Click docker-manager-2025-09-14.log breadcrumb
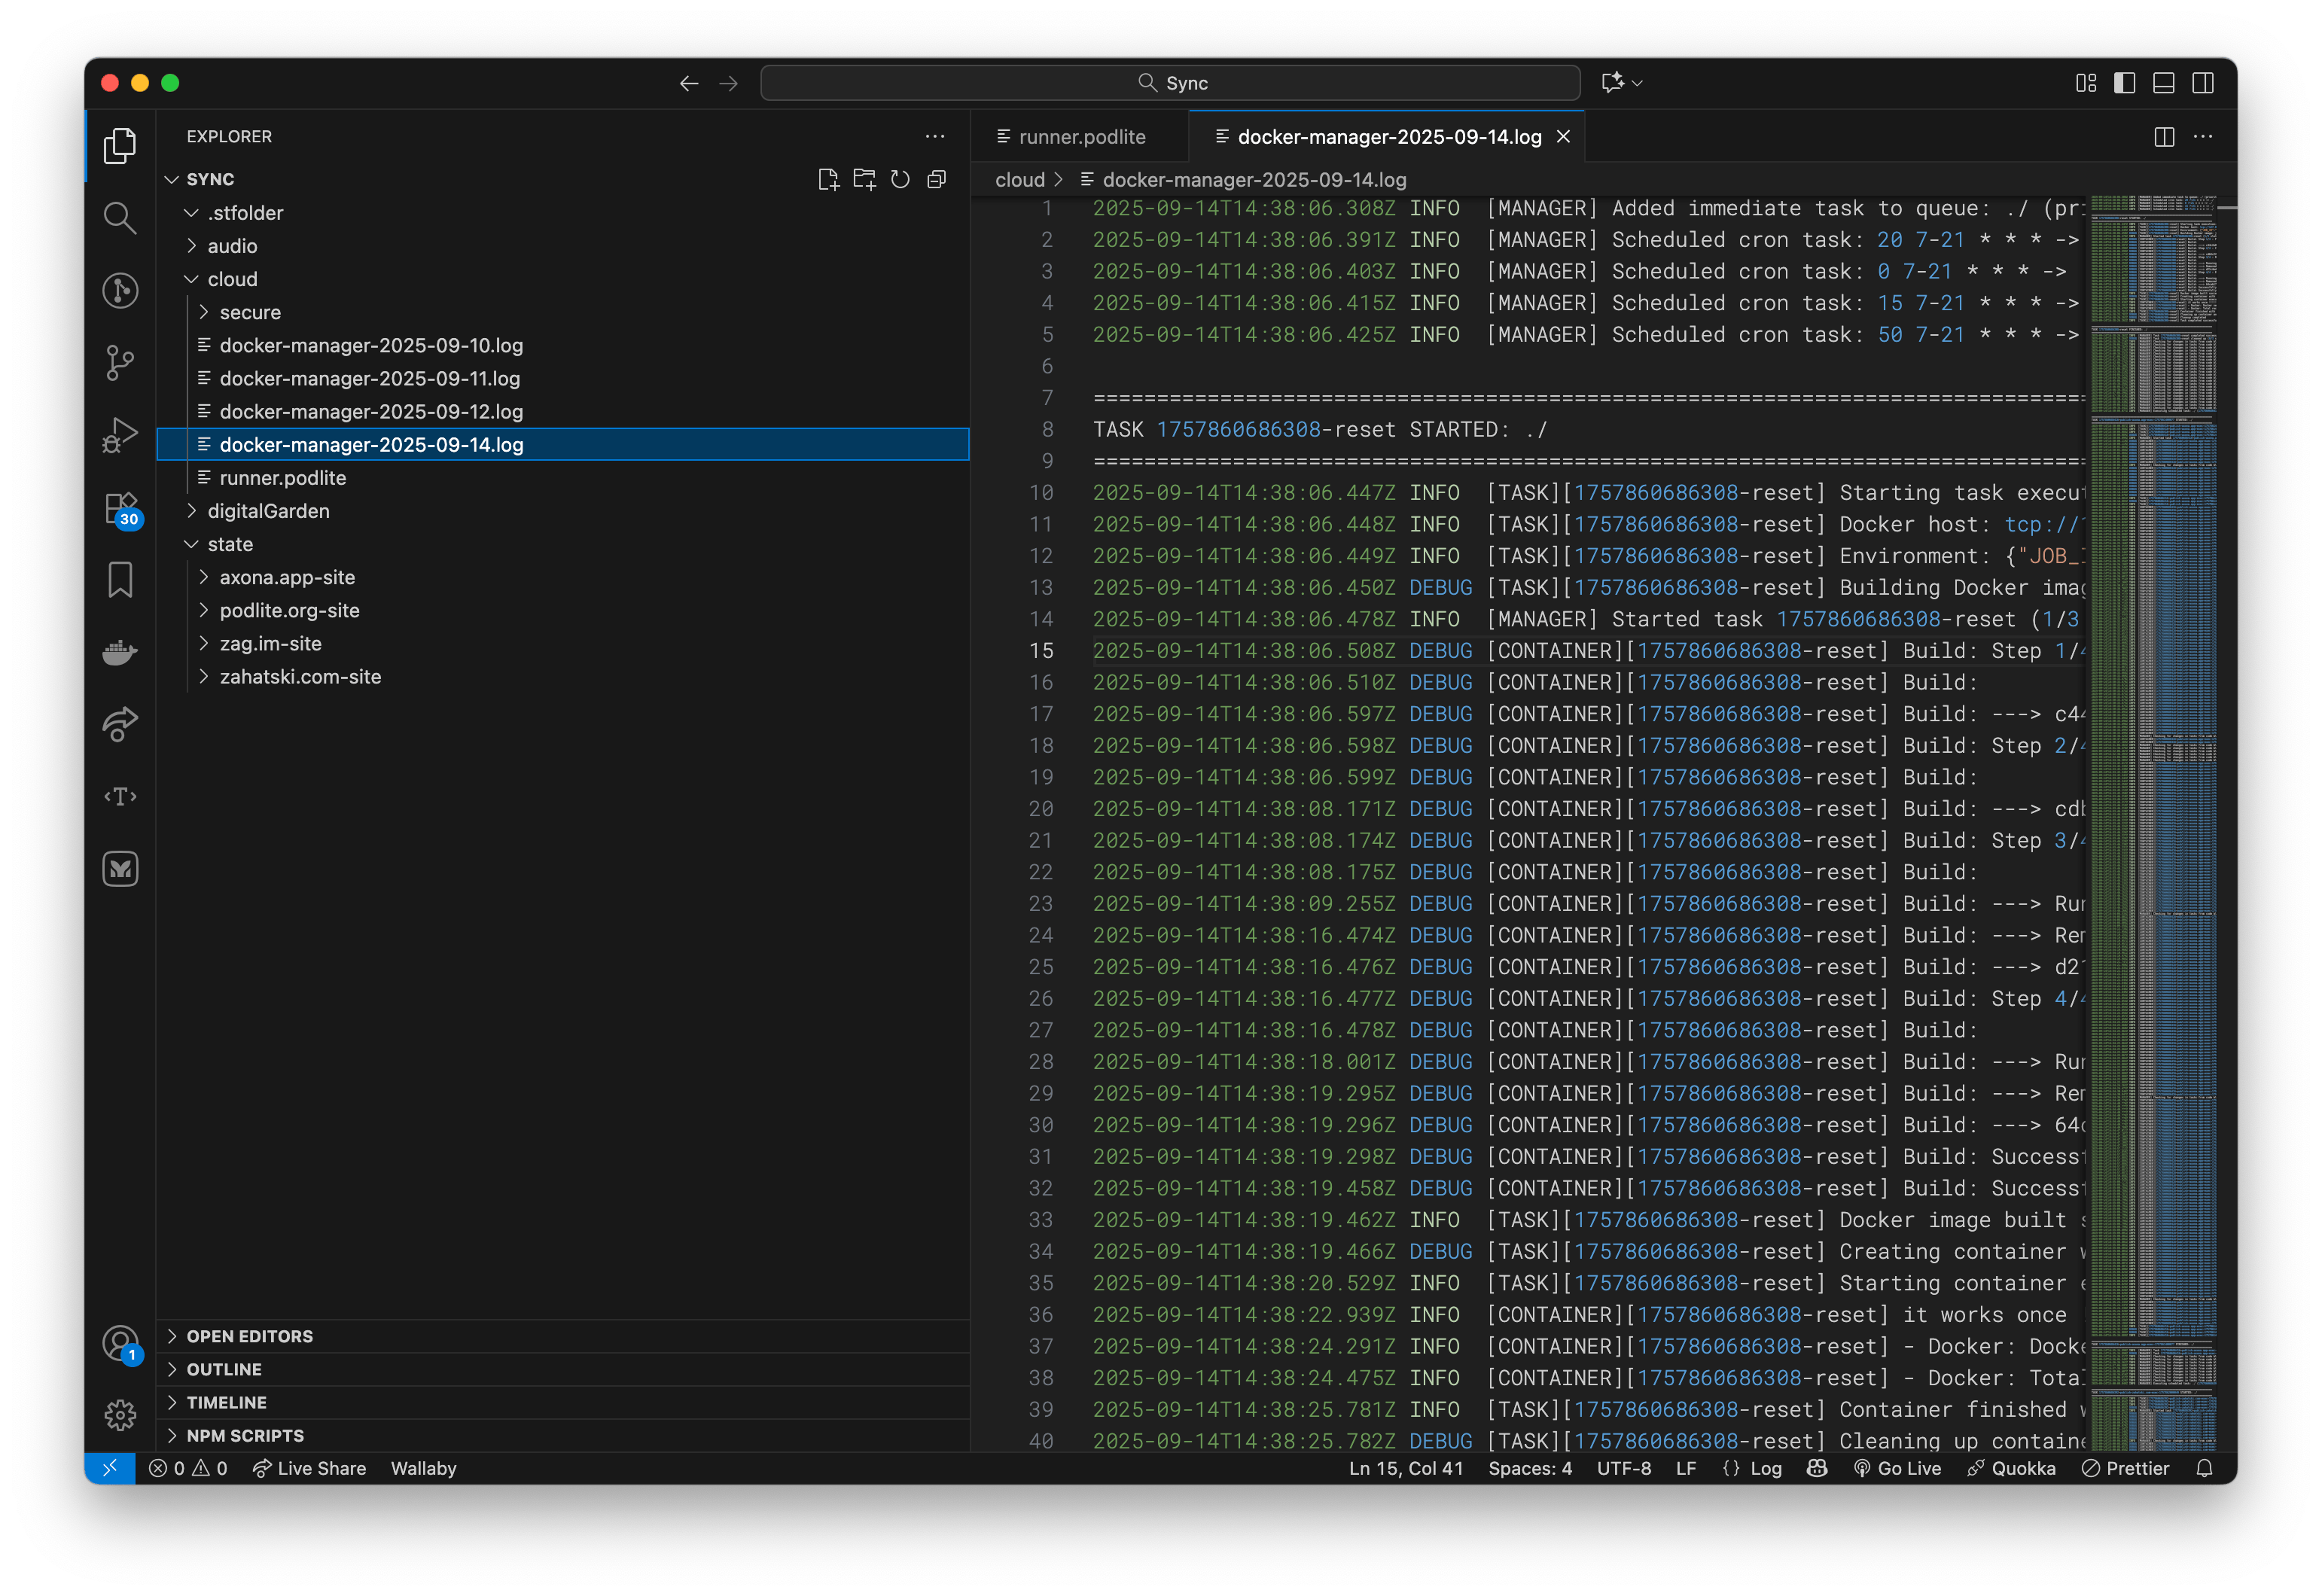The image size is (2322, 1596). (1253, 180)
